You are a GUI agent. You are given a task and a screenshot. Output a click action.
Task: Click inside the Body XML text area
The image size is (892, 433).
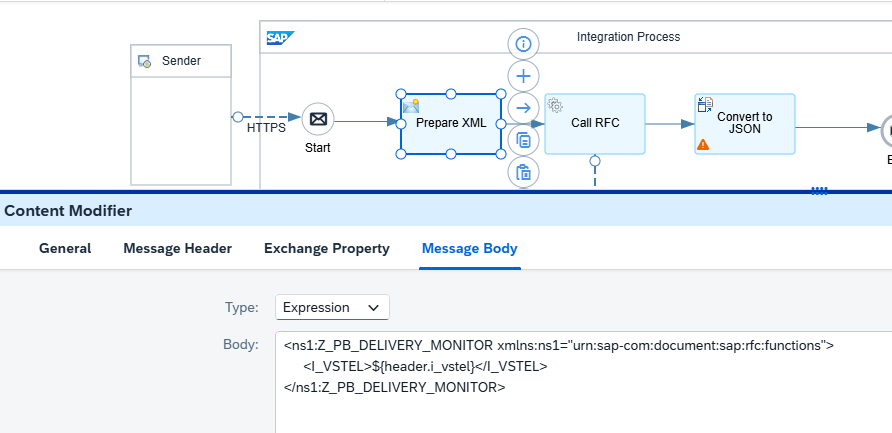tap(584, 382)
